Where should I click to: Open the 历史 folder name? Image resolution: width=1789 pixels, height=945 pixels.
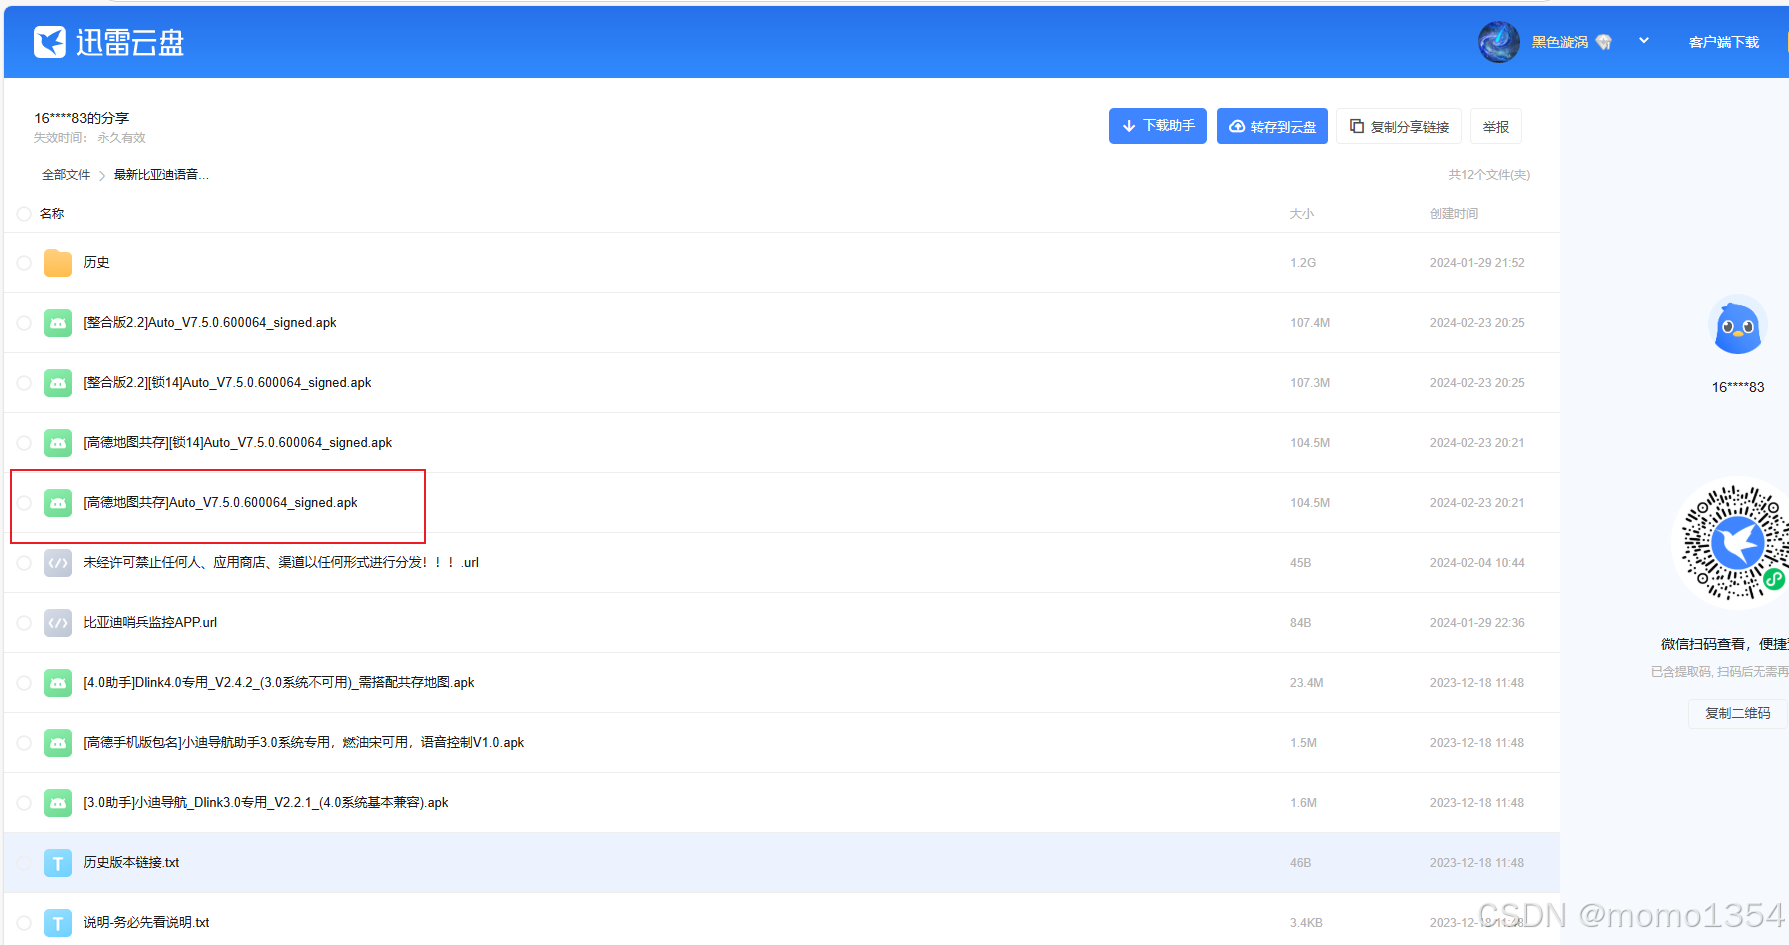tap(96, 263)
